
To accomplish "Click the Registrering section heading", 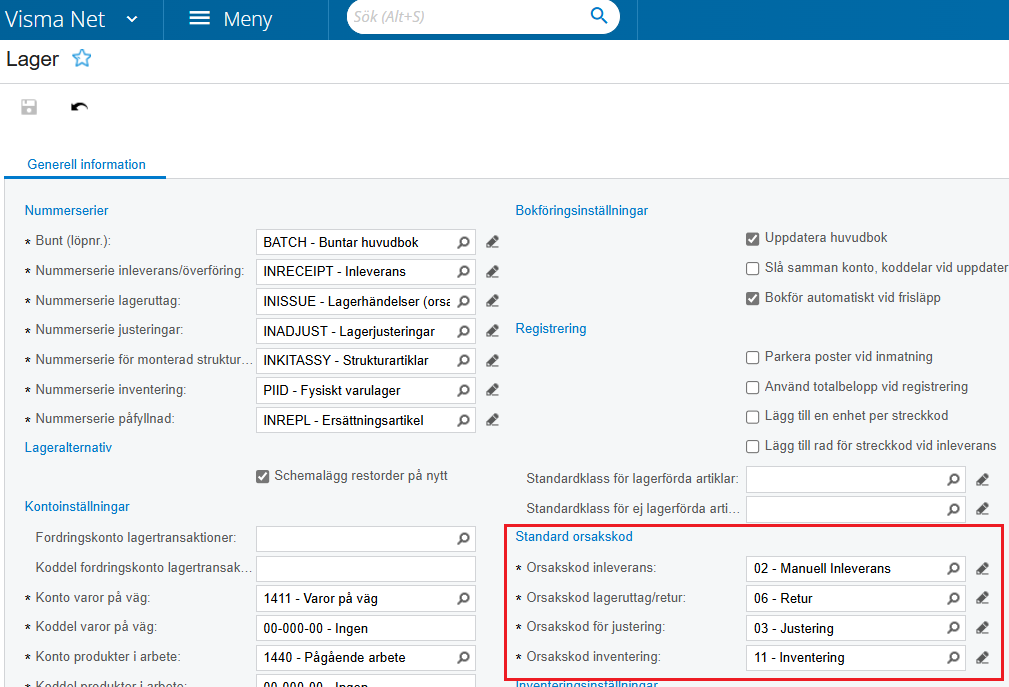I will (551, 329).
